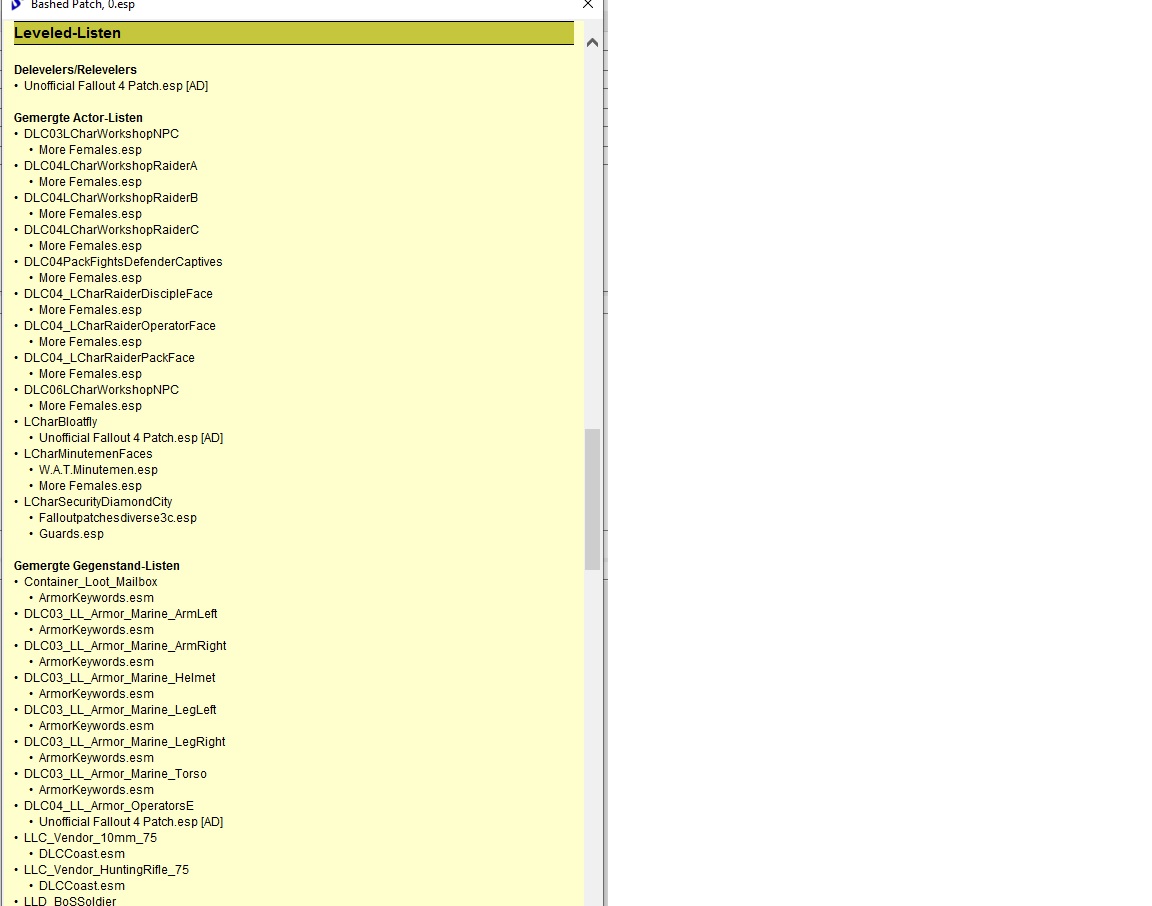Click the Gemergte Gegenstand-Listen heading
This screenshot has height=906, width=1152.
click(96, 566)
